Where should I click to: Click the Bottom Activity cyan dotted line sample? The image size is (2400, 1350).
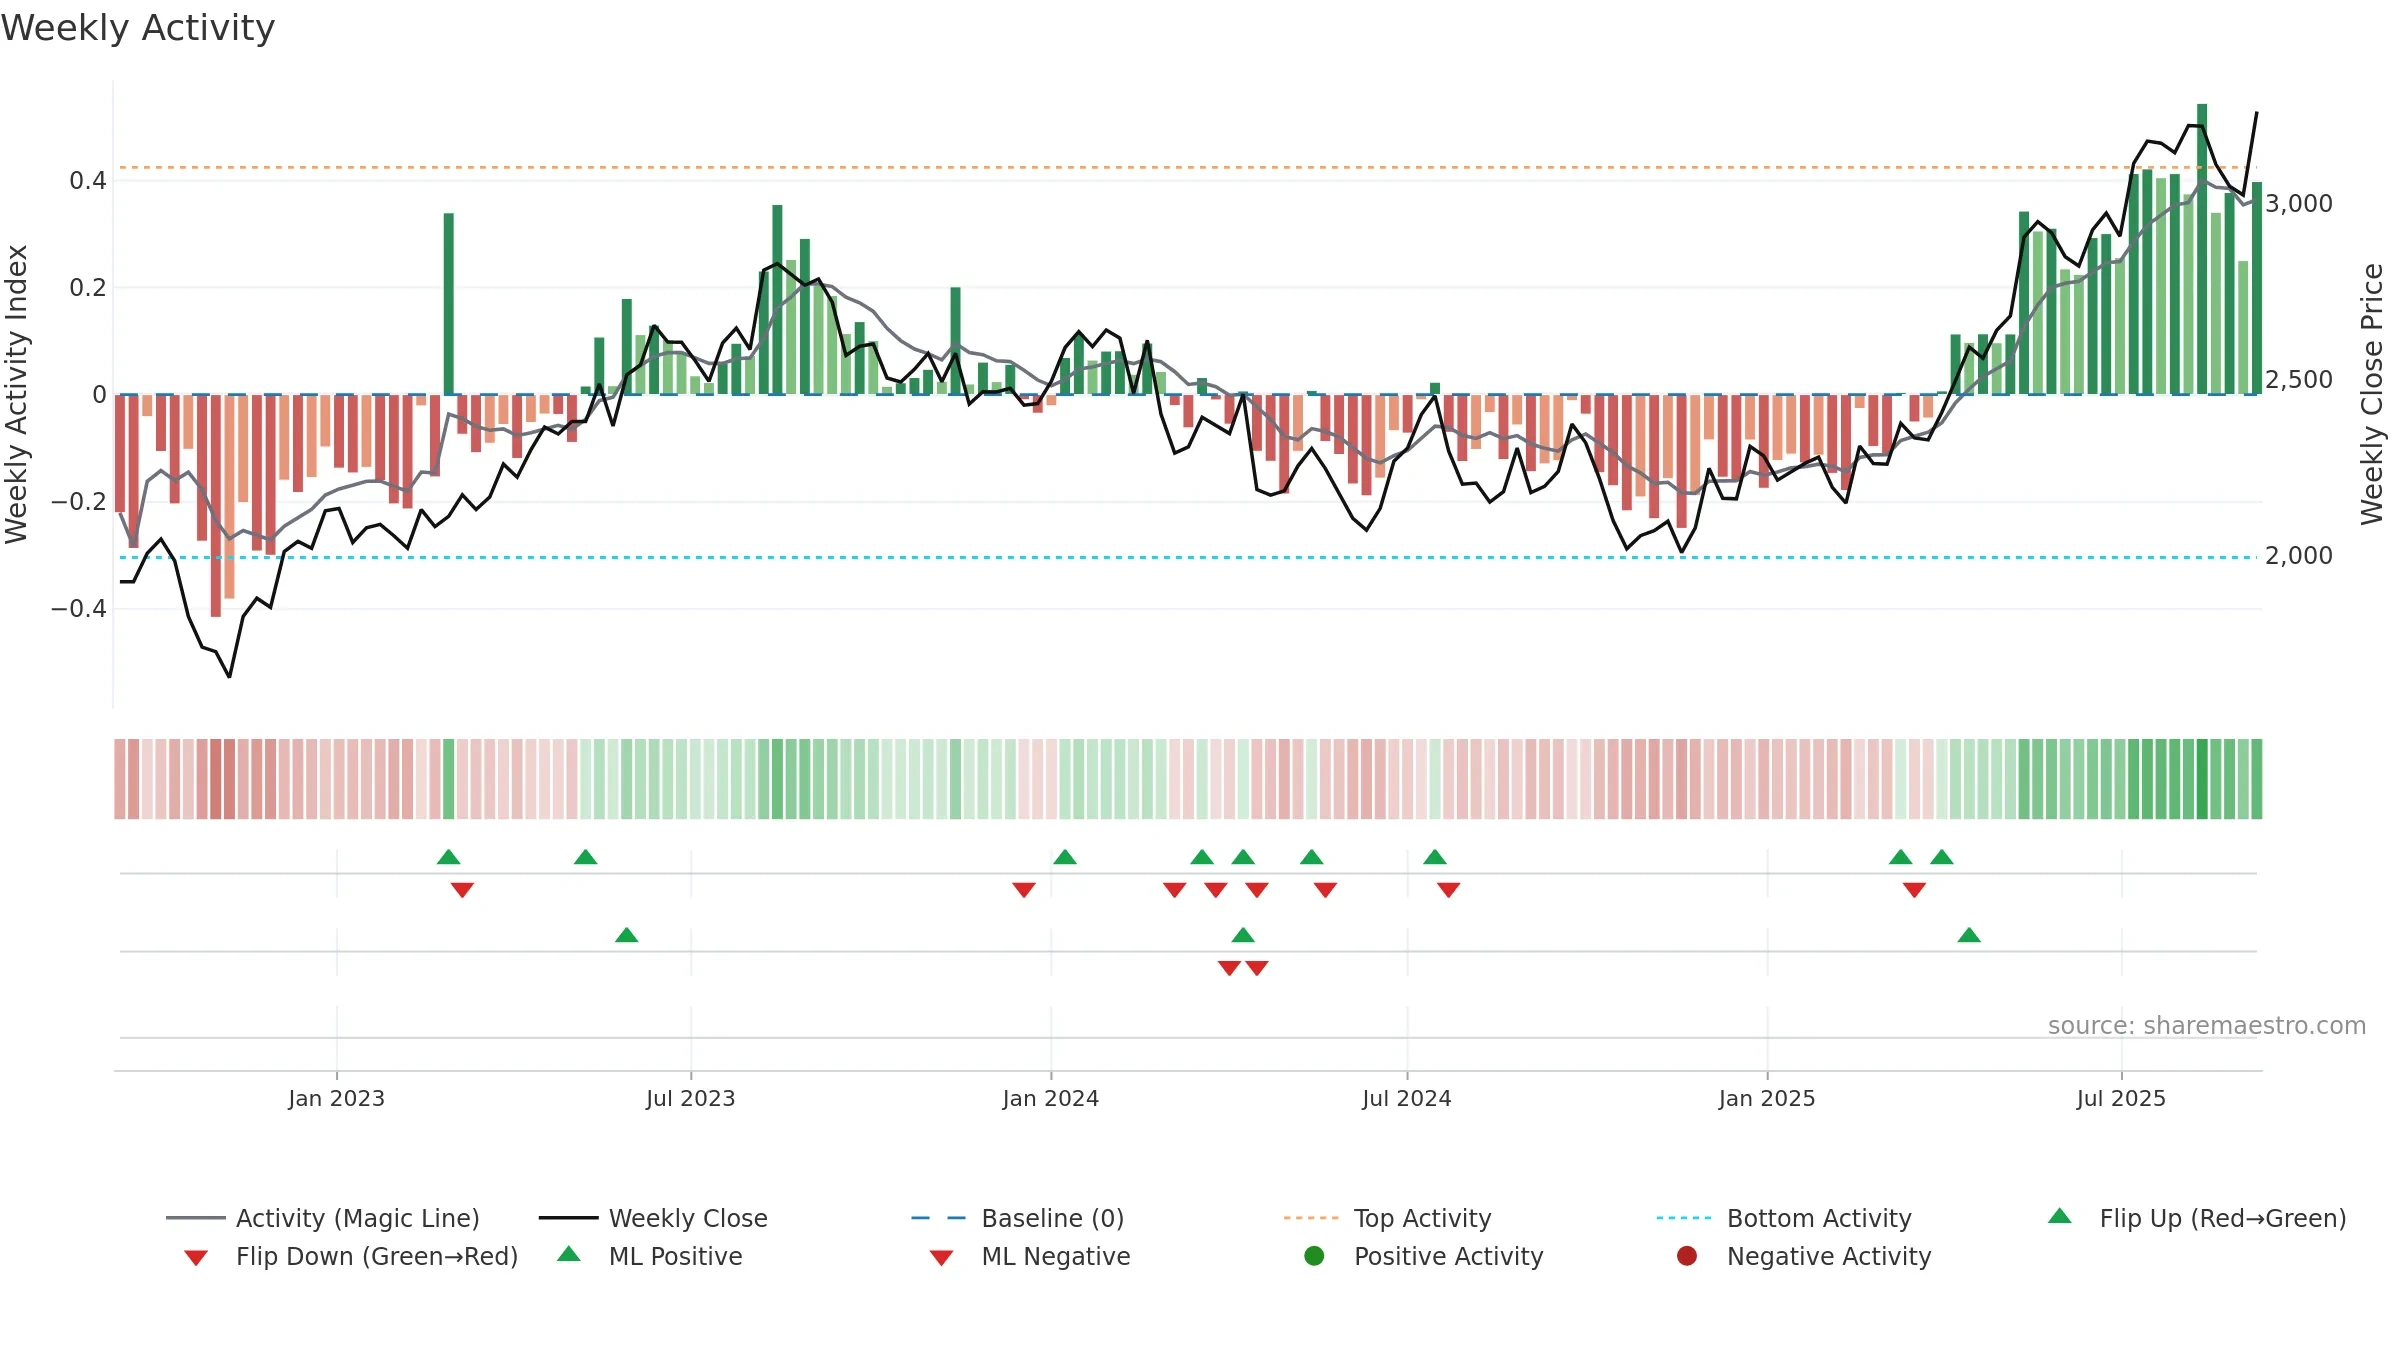coord(1684,1218)
